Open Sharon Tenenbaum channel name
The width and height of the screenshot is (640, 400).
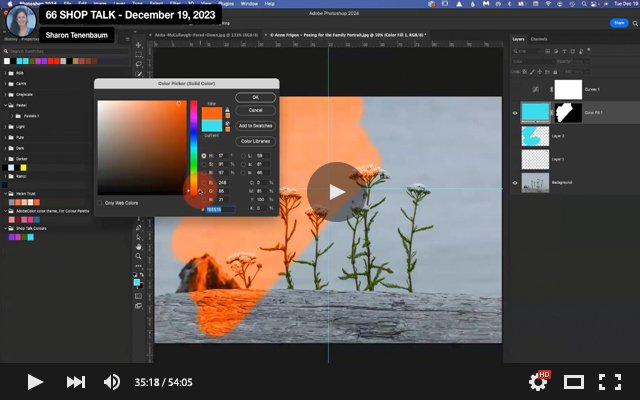77,35
